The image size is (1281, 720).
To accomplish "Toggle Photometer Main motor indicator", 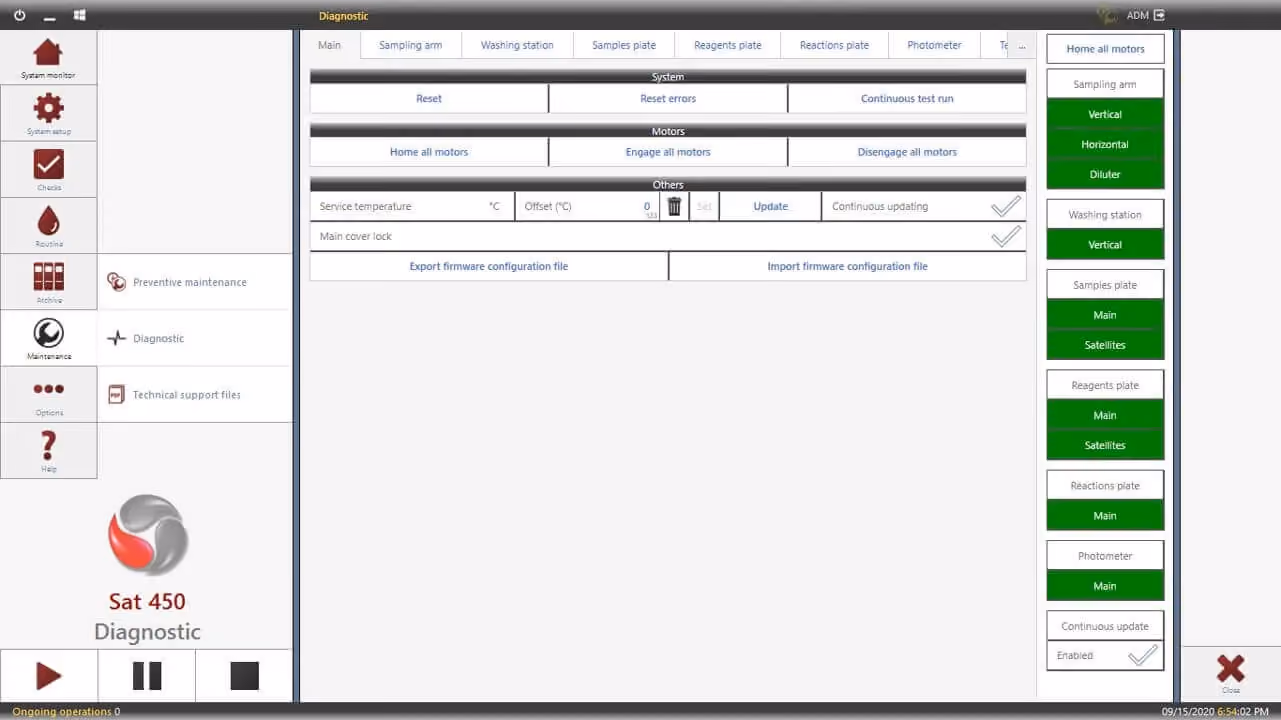I will coord(1105,586).
